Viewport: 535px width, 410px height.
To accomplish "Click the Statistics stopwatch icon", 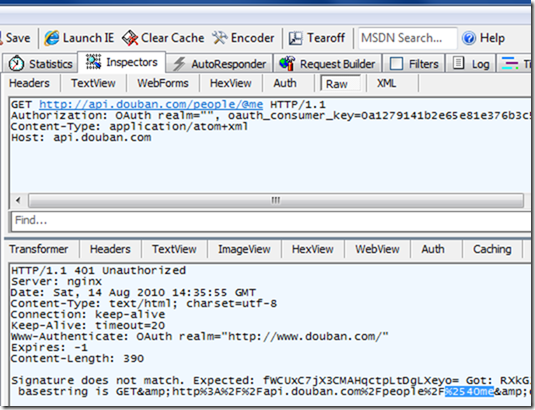I will coord(16,63).
